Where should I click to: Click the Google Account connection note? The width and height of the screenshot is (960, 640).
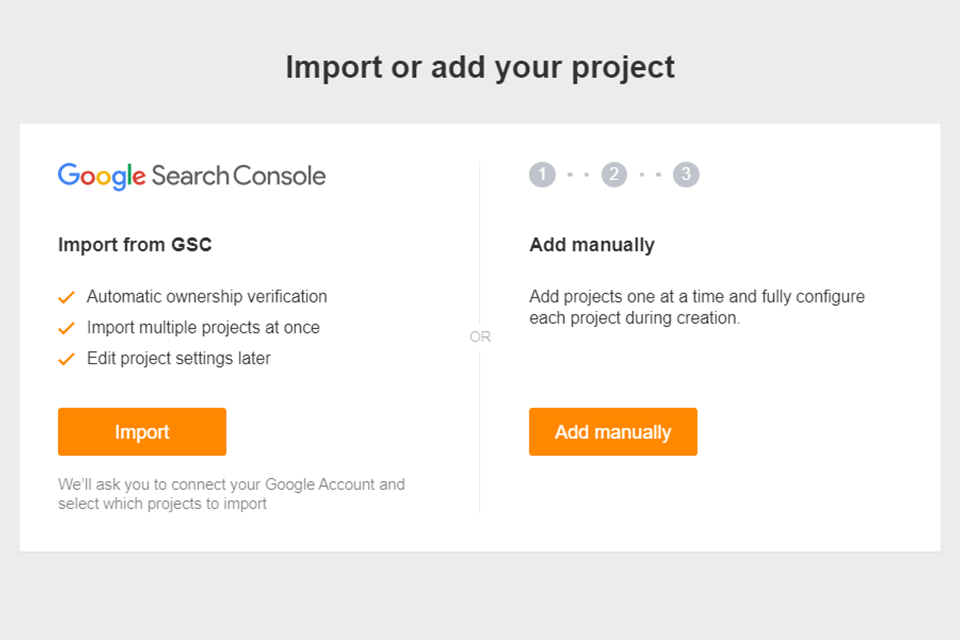click(x=231, y=494)
